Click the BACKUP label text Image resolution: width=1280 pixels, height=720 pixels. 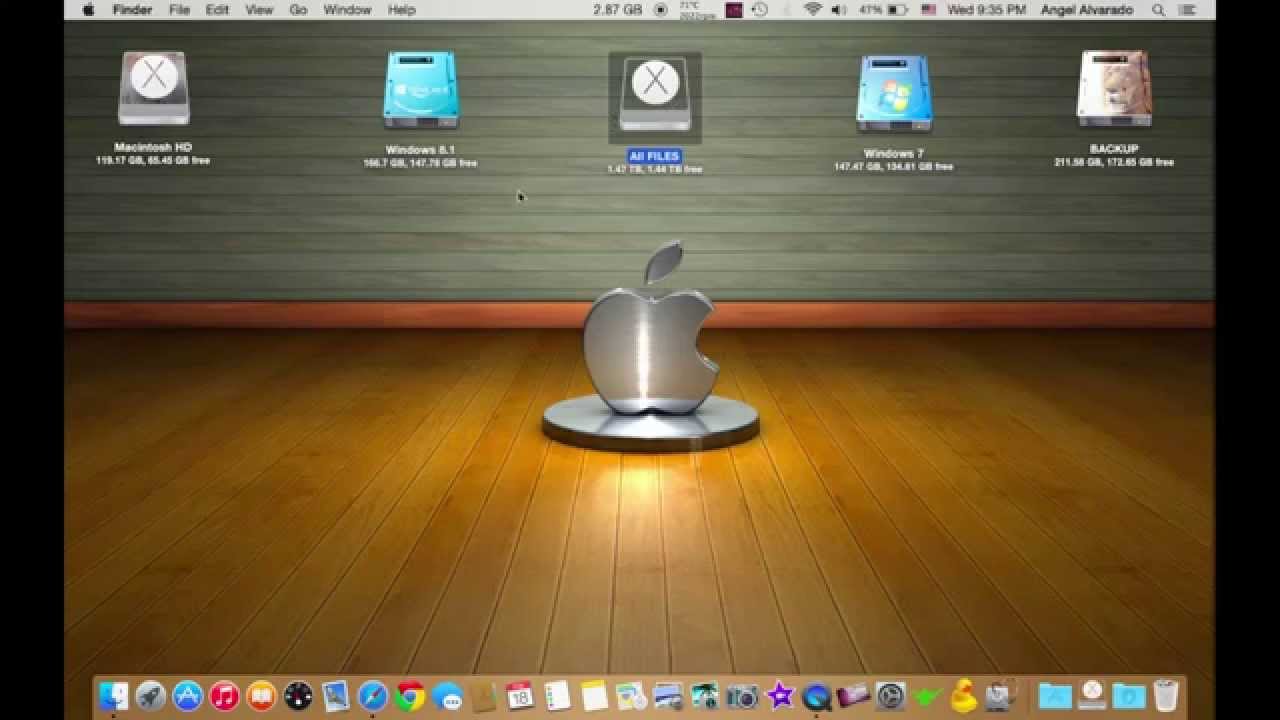point(1114,149)
